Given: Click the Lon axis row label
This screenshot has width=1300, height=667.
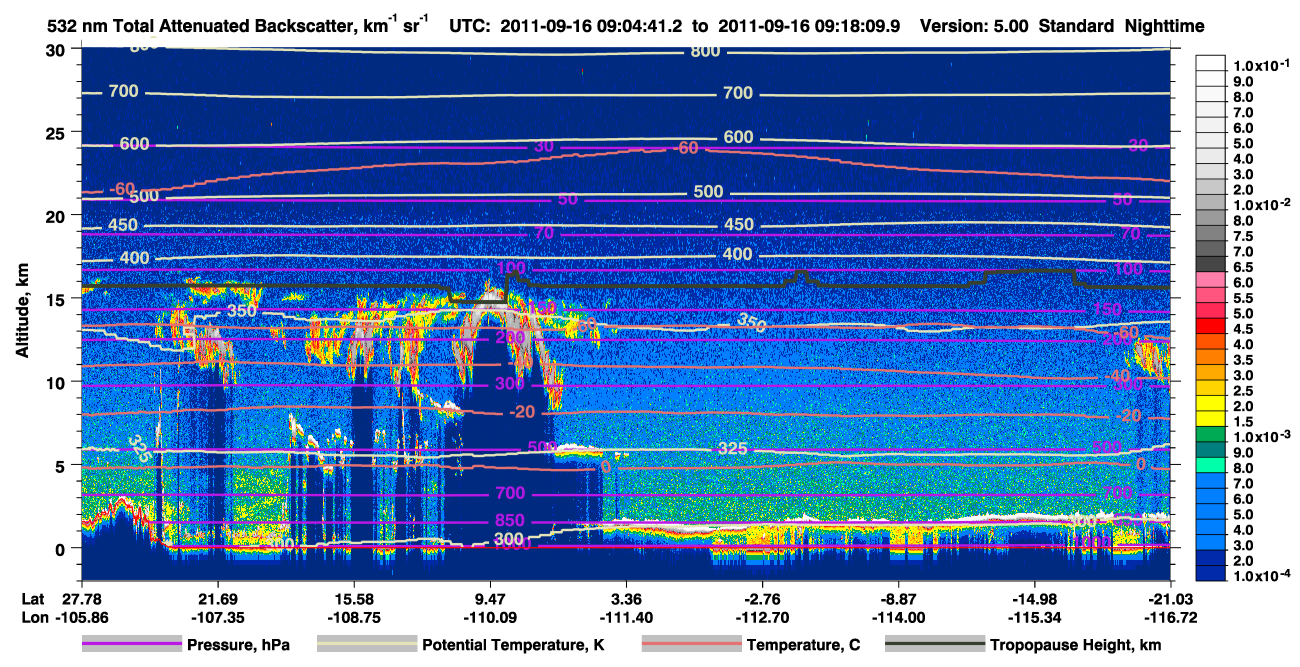Looking at the screenshot, I should [34, 616].
